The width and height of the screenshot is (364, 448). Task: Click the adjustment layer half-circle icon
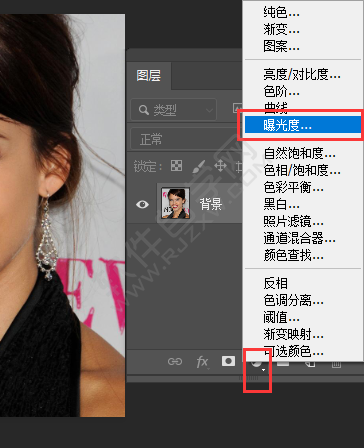257,364
